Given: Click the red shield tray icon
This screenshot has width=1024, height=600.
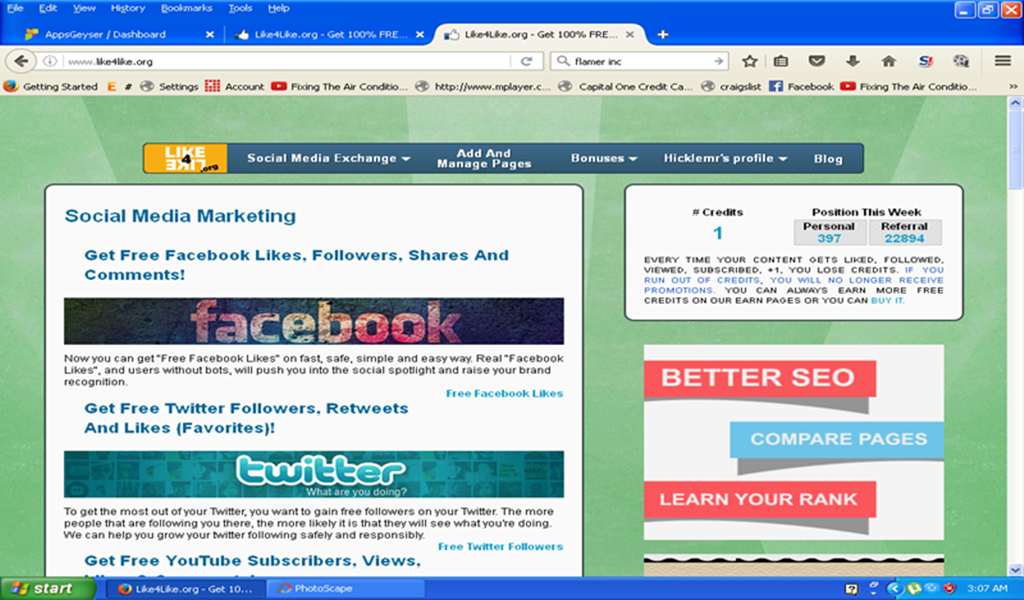Looking at the screenshot, I should coord(950,589).
